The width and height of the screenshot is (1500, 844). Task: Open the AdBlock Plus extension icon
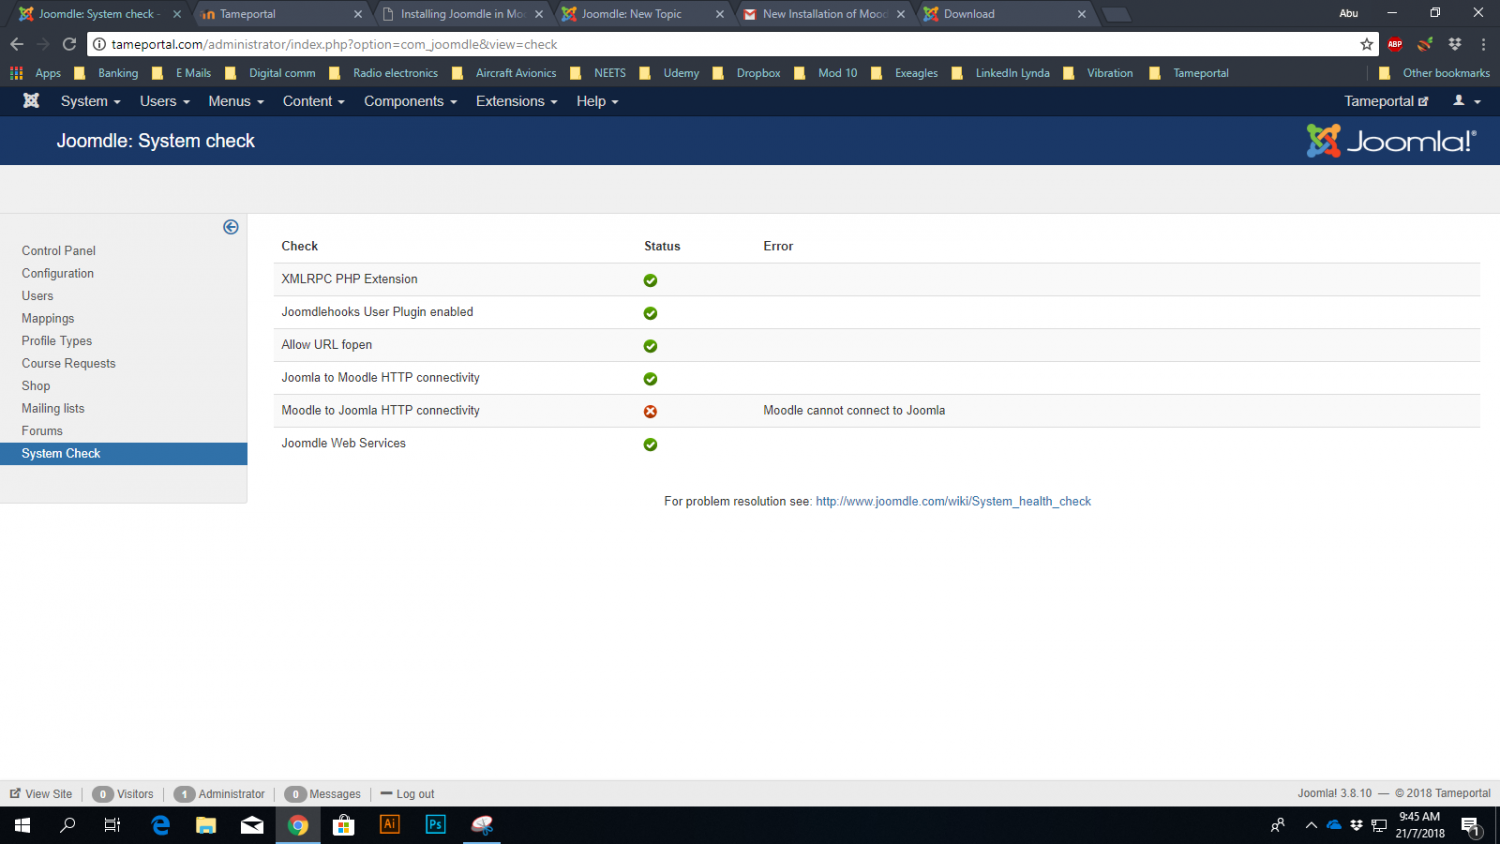coord(1395,44)
